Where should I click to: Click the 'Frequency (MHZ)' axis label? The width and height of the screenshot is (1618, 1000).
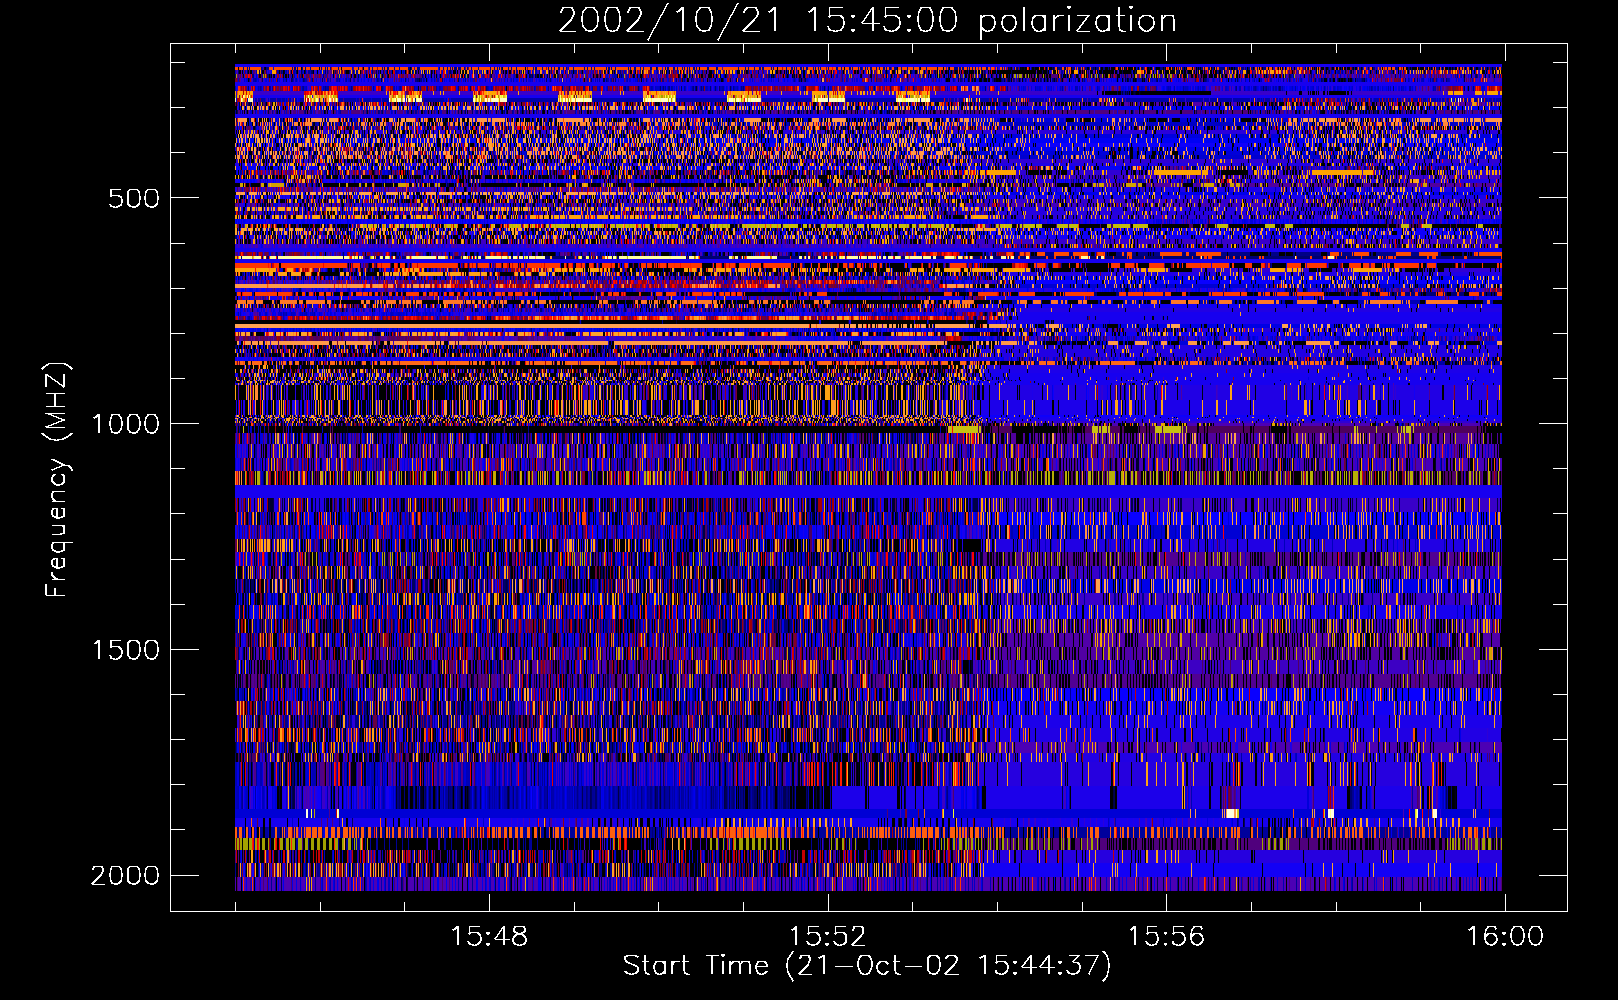coord(57,480)
